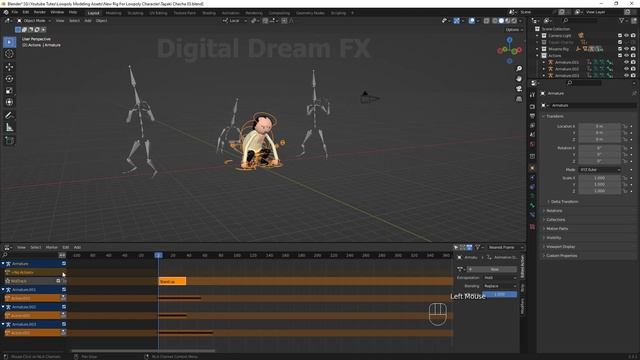Open Nearest Frame snapping dropdown
This screenshot has width=640, height=360.
coord(505,247)
